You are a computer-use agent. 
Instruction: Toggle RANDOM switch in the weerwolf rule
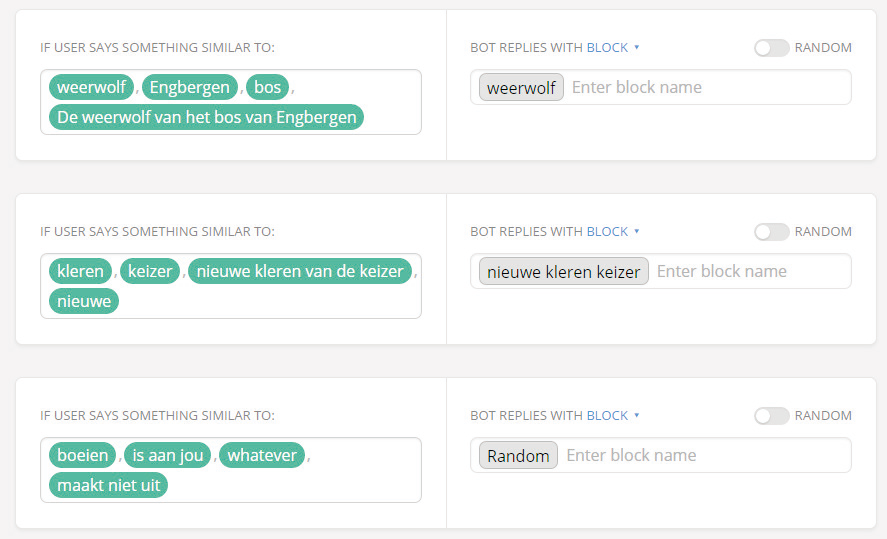[x=771, y=48]
